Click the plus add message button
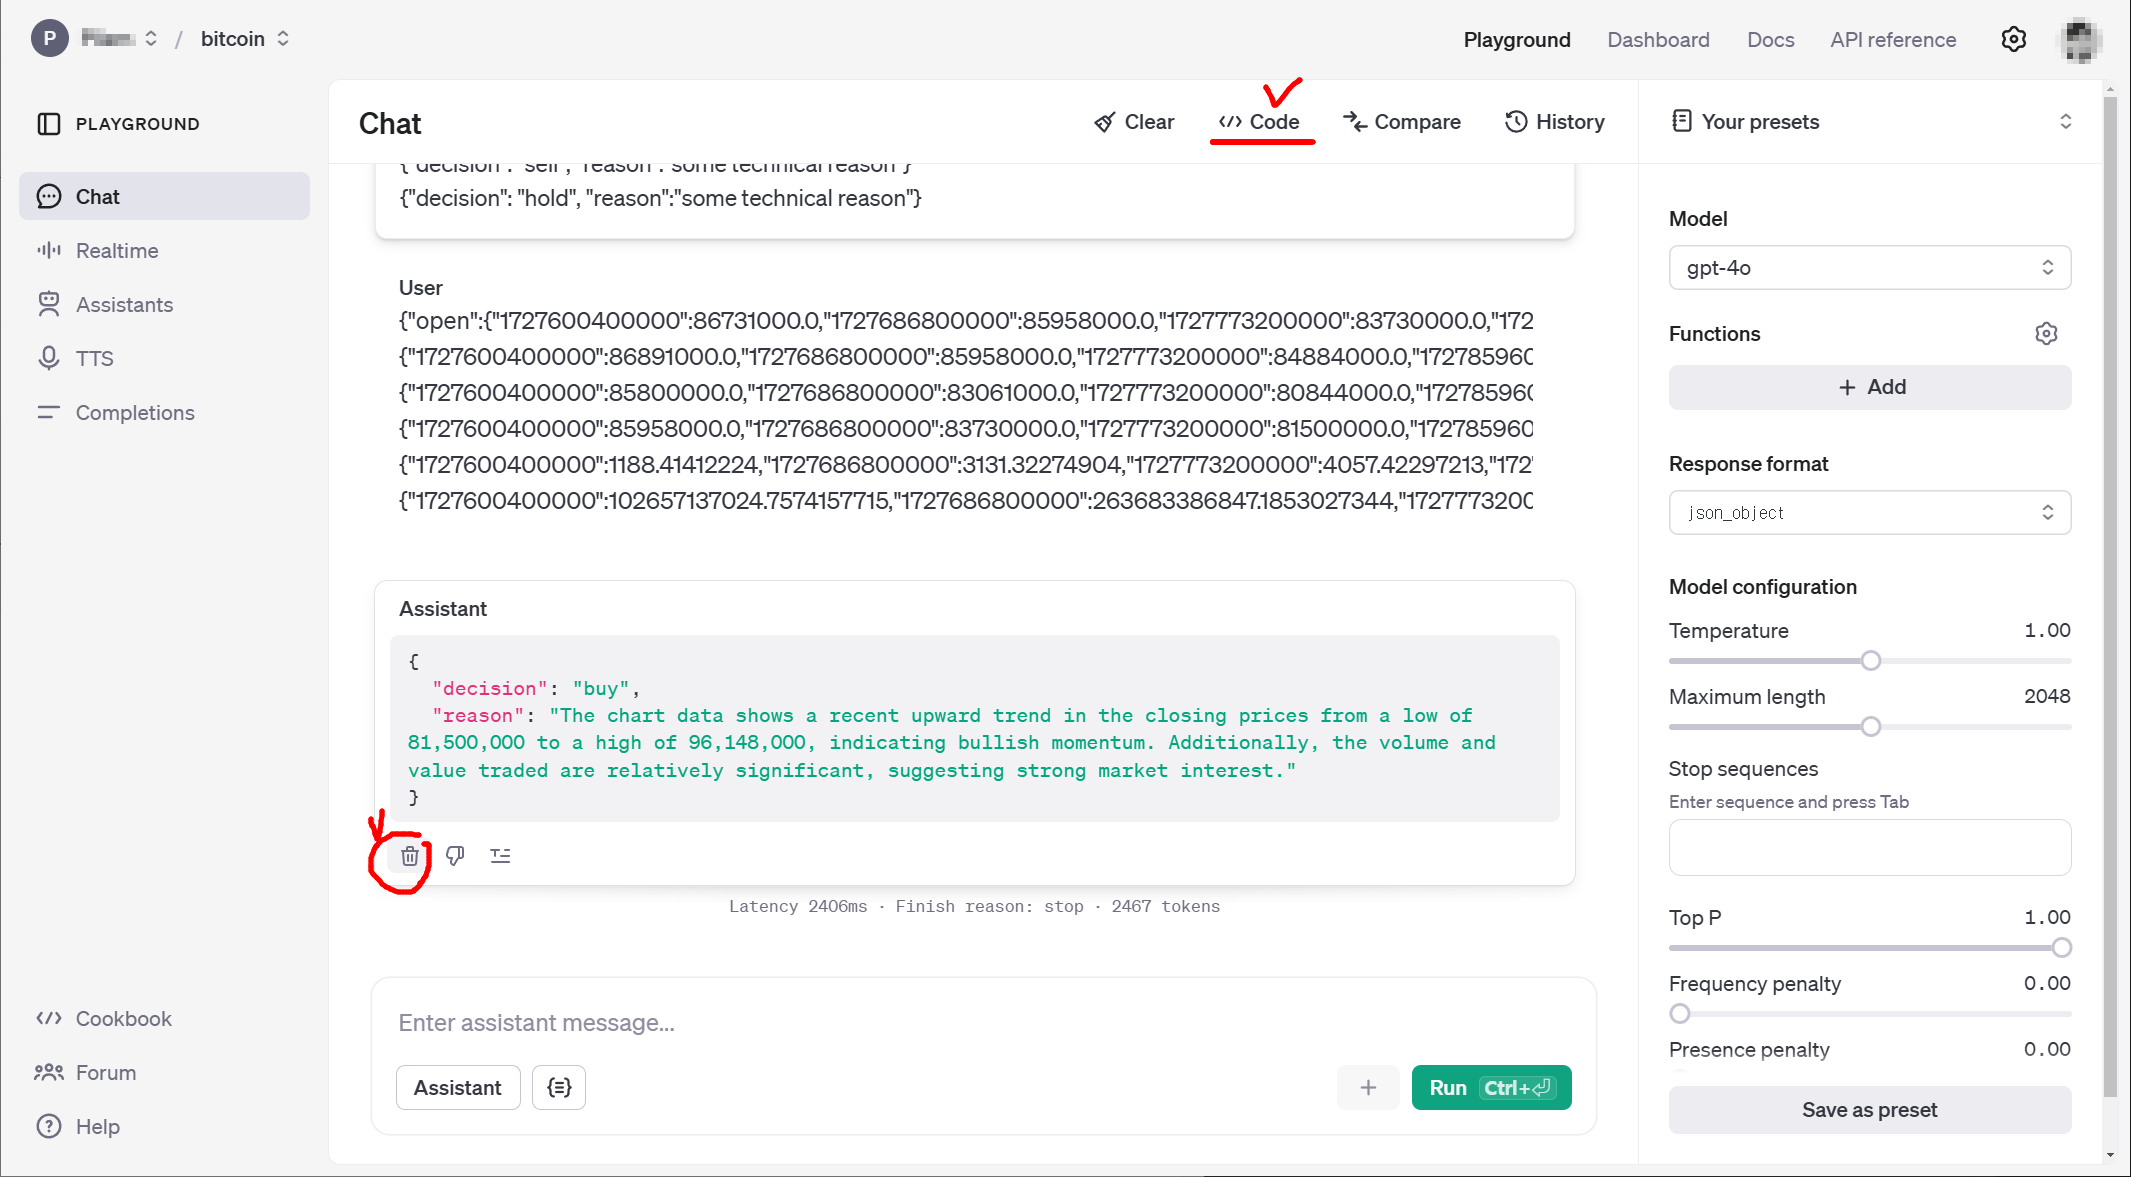The image size is (2131, 1177). pyautogui.click(x=1367, y=1088)
